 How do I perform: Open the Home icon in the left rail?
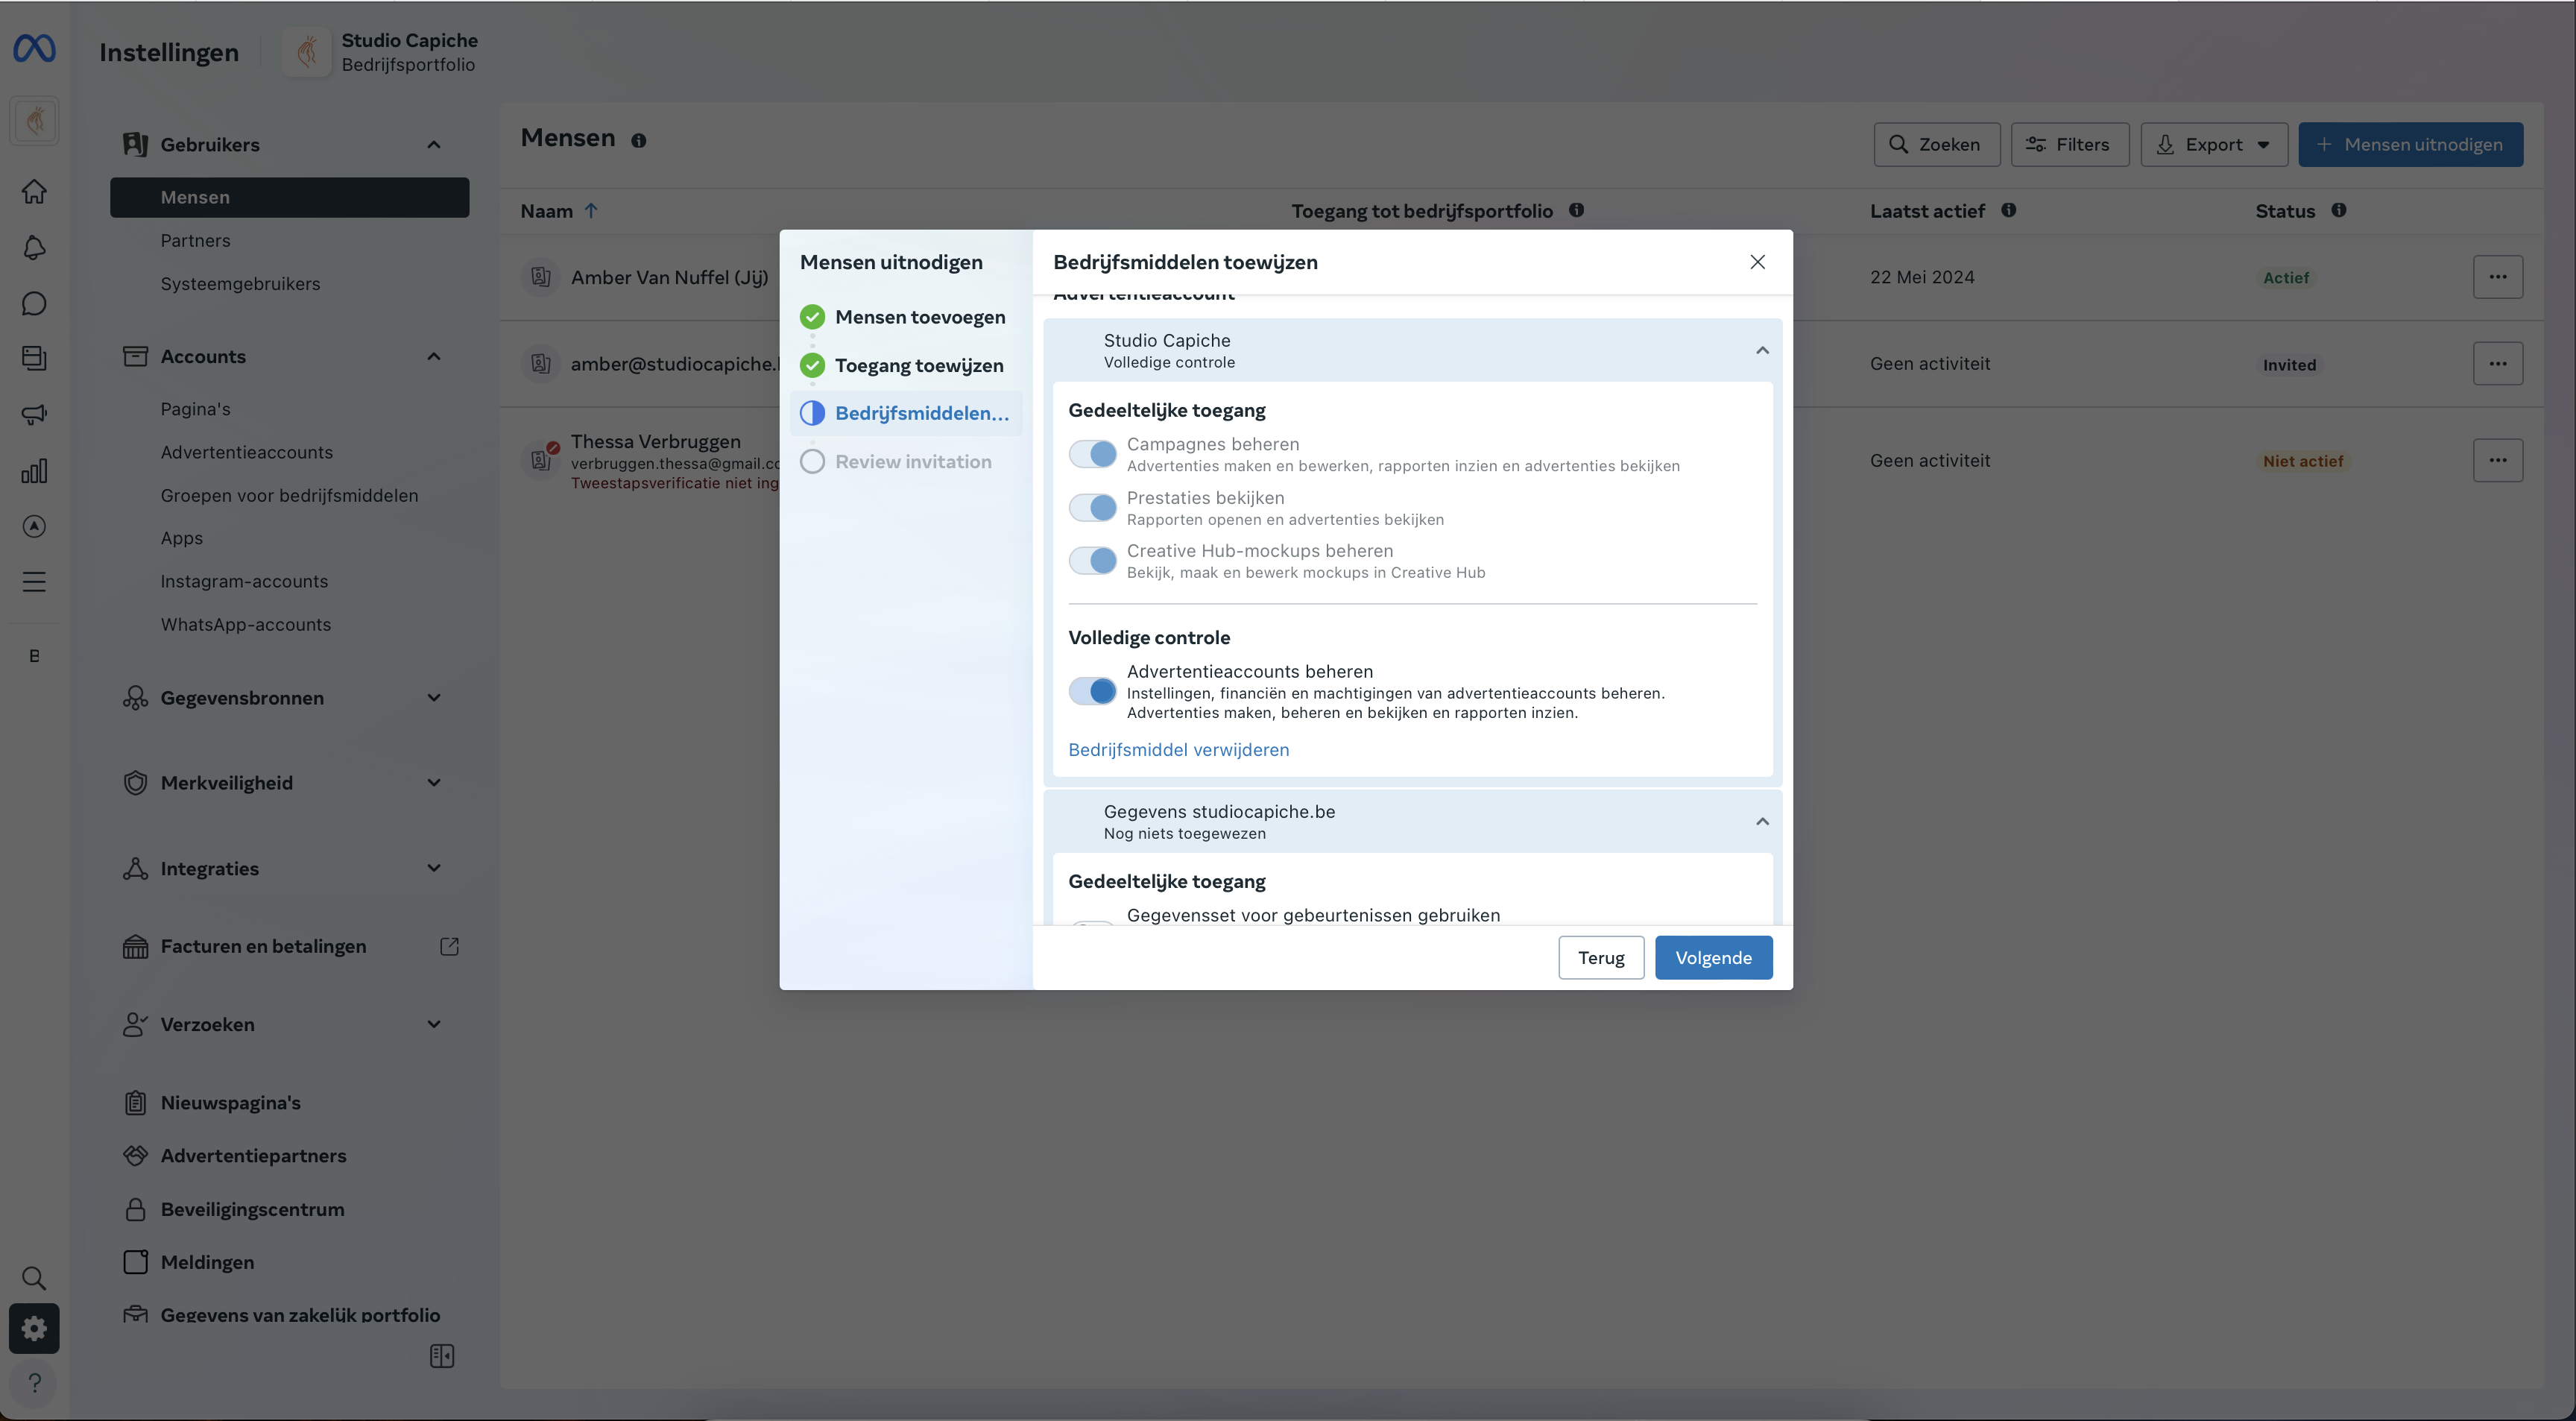34,191
